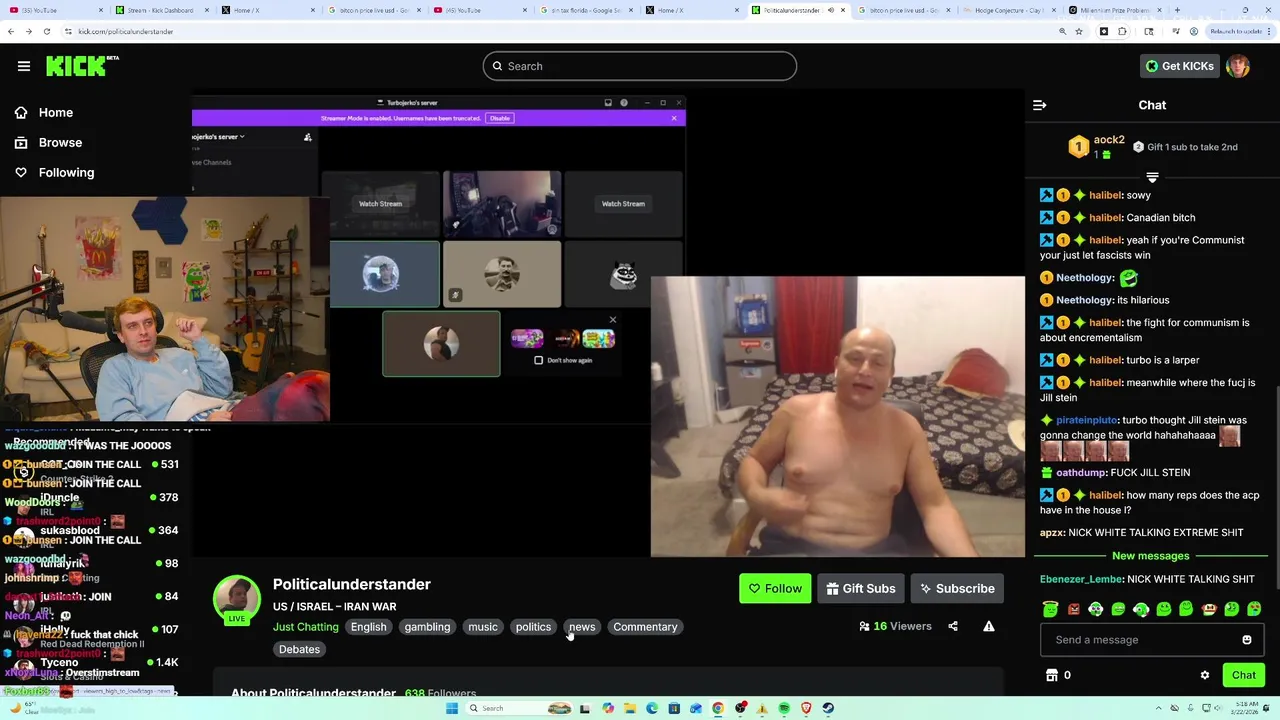
Task: Bookmark the page with the star icon
Action: click(x=1079, y=31)
